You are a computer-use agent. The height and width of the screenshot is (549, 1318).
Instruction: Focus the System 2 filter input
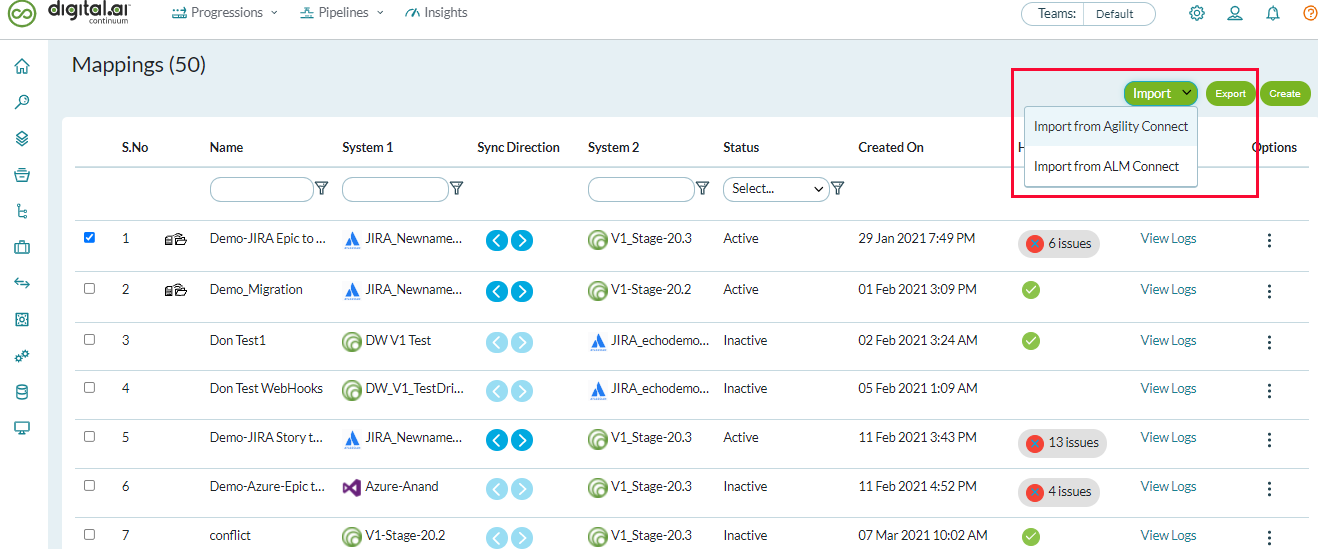click(x=641, y=189)
